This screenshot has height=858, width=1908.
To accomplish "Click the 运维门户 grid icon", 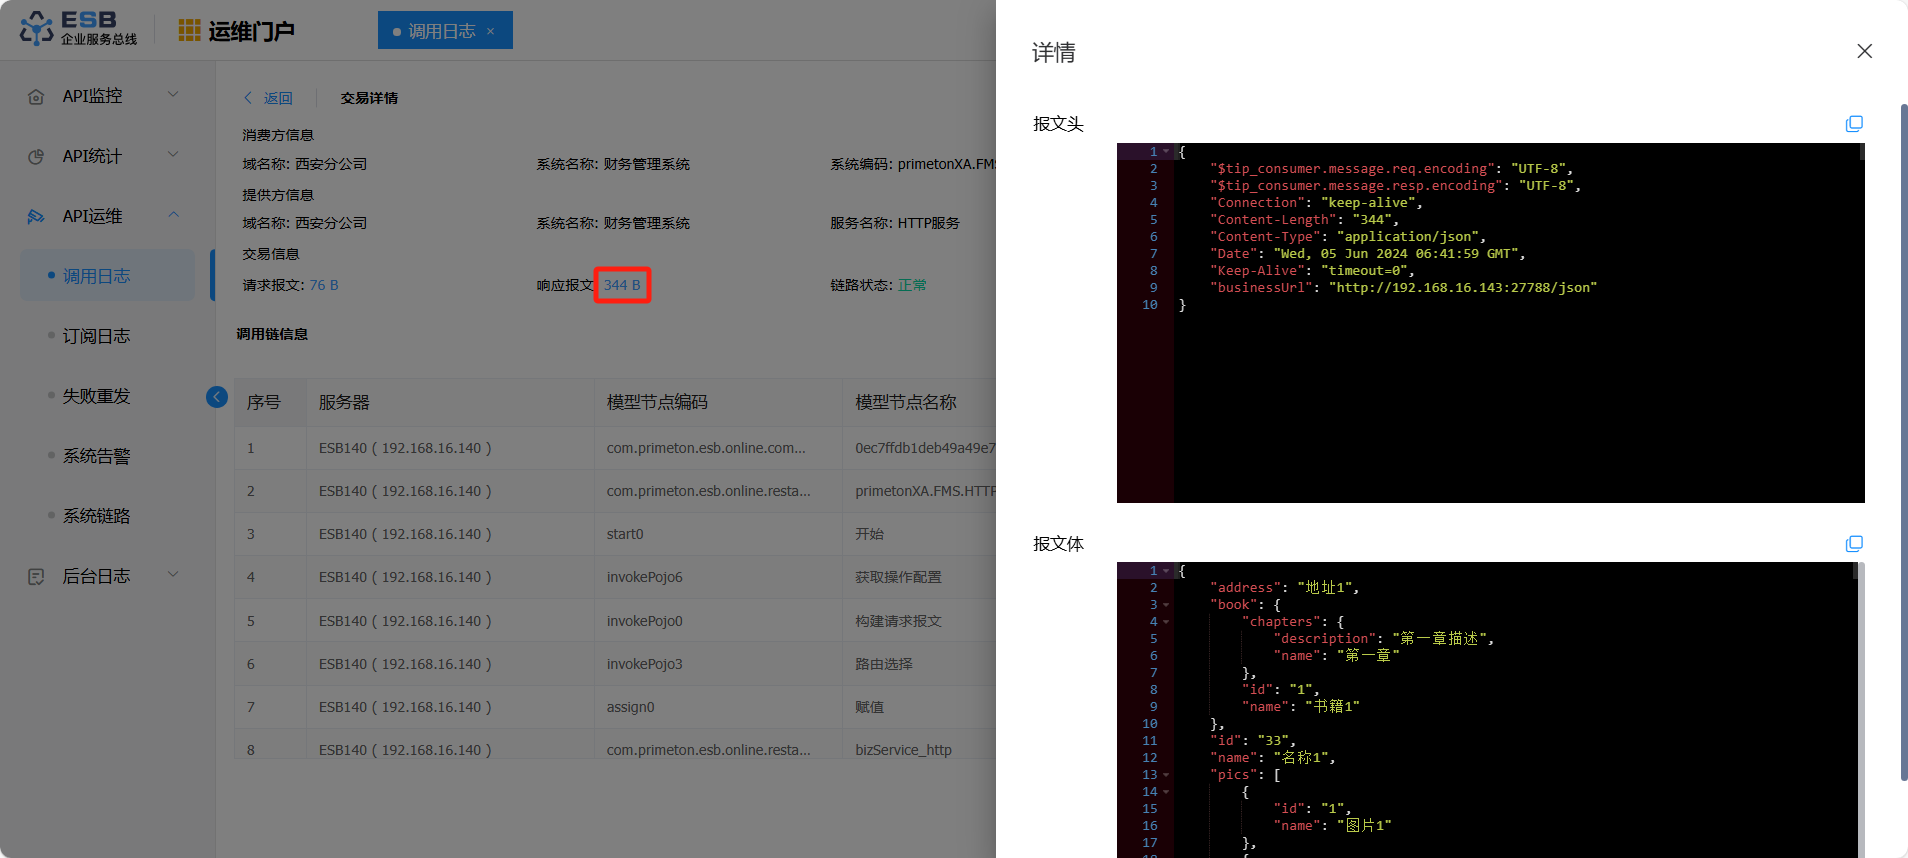I will click(189, 31).
